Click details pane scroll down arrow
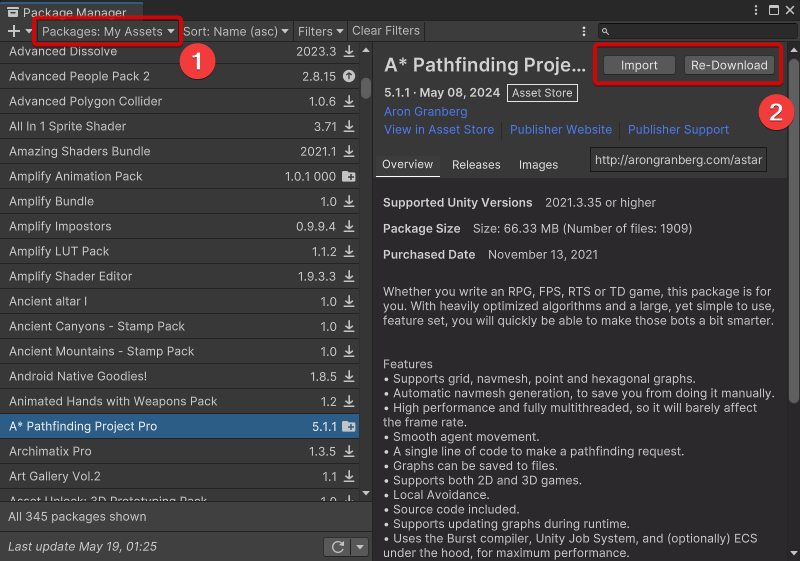 pos(793,553)
